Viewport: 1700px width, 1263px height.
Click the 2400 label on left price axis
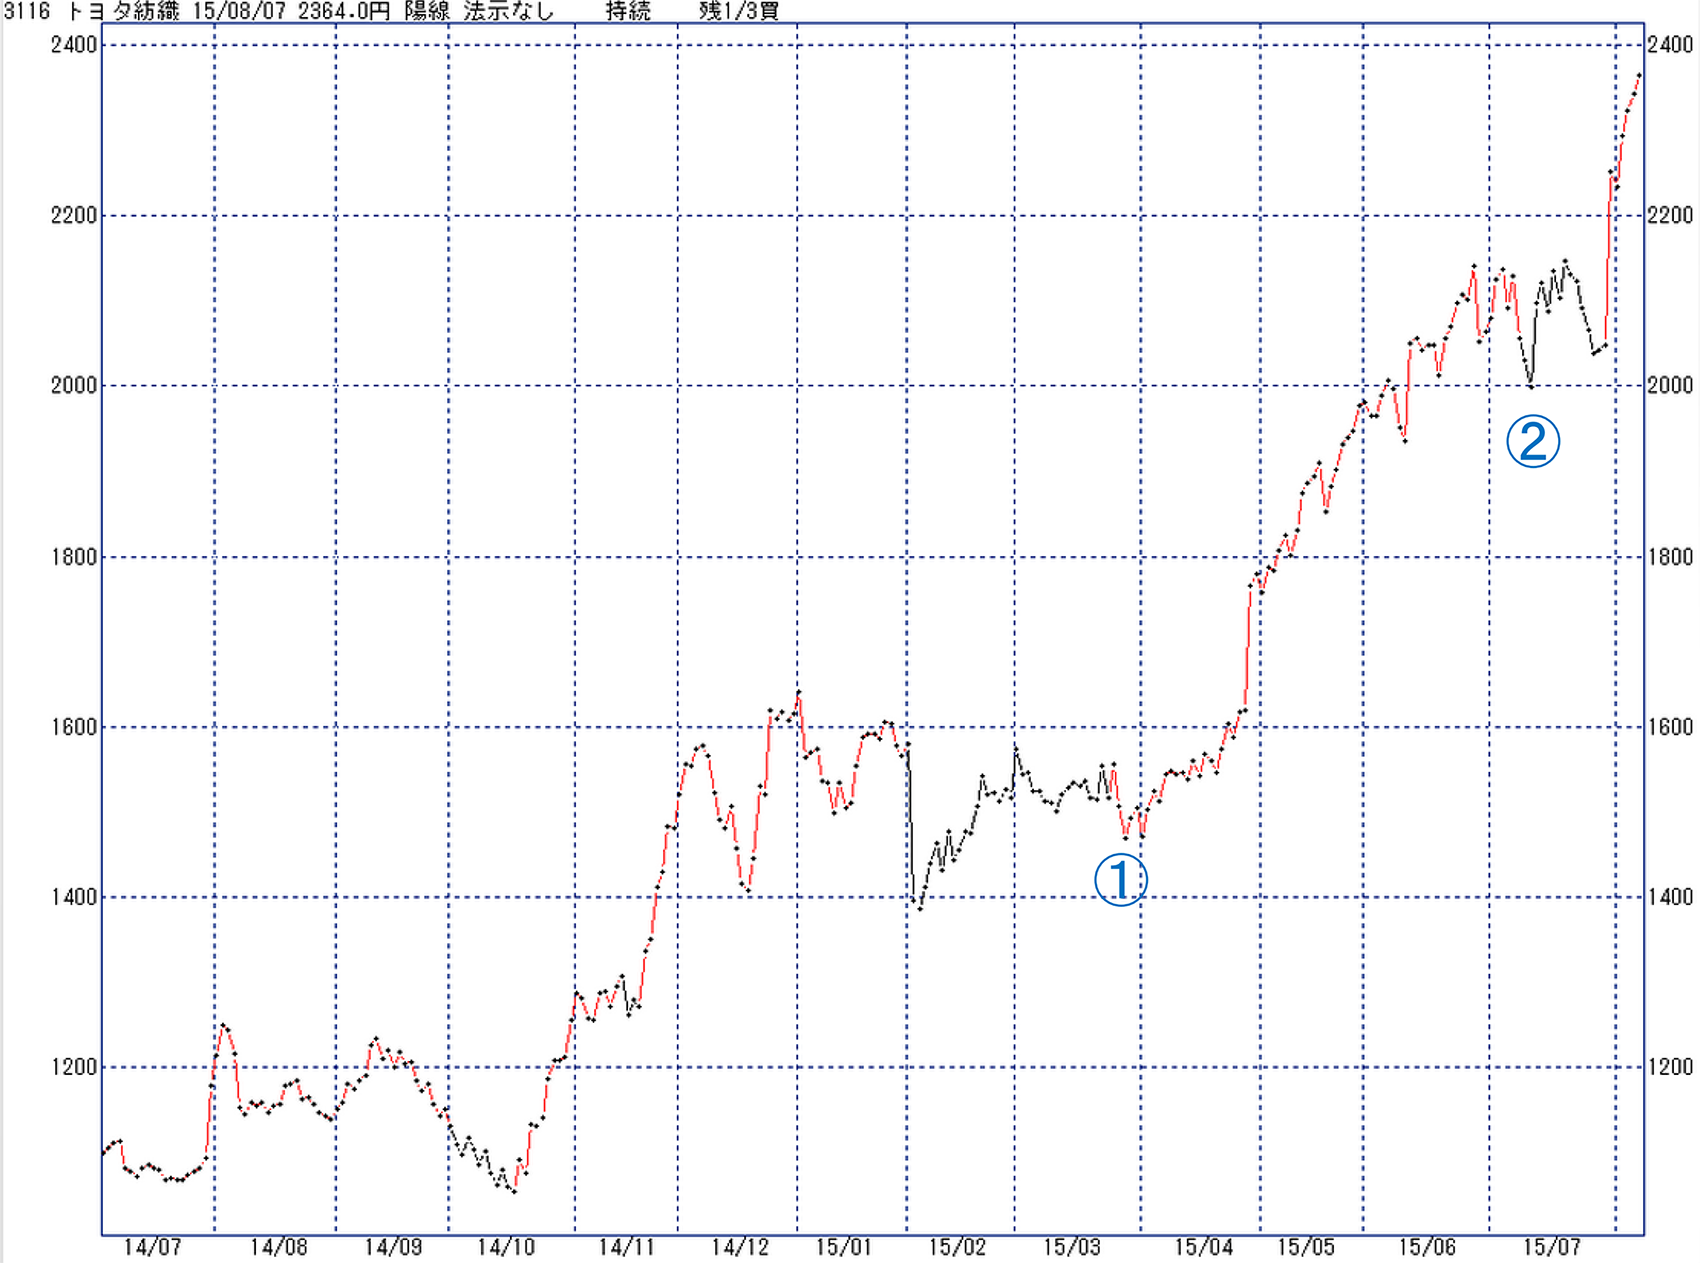[x=74, y=45]
